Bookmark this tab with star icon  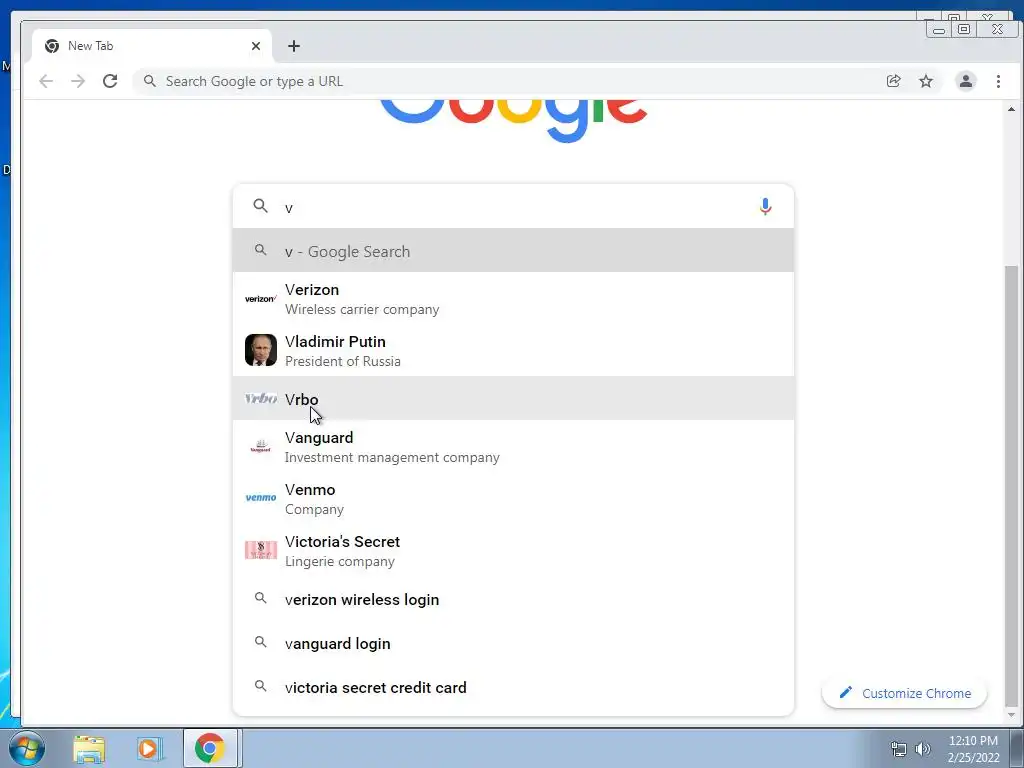[926, 81]
